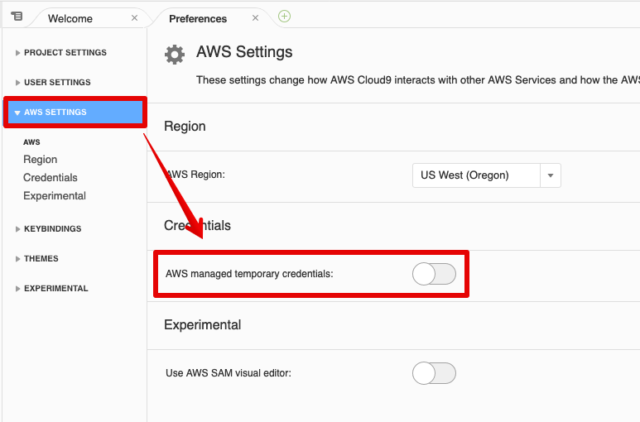Close the Welcome tab
640x422 pixels.
134,18
